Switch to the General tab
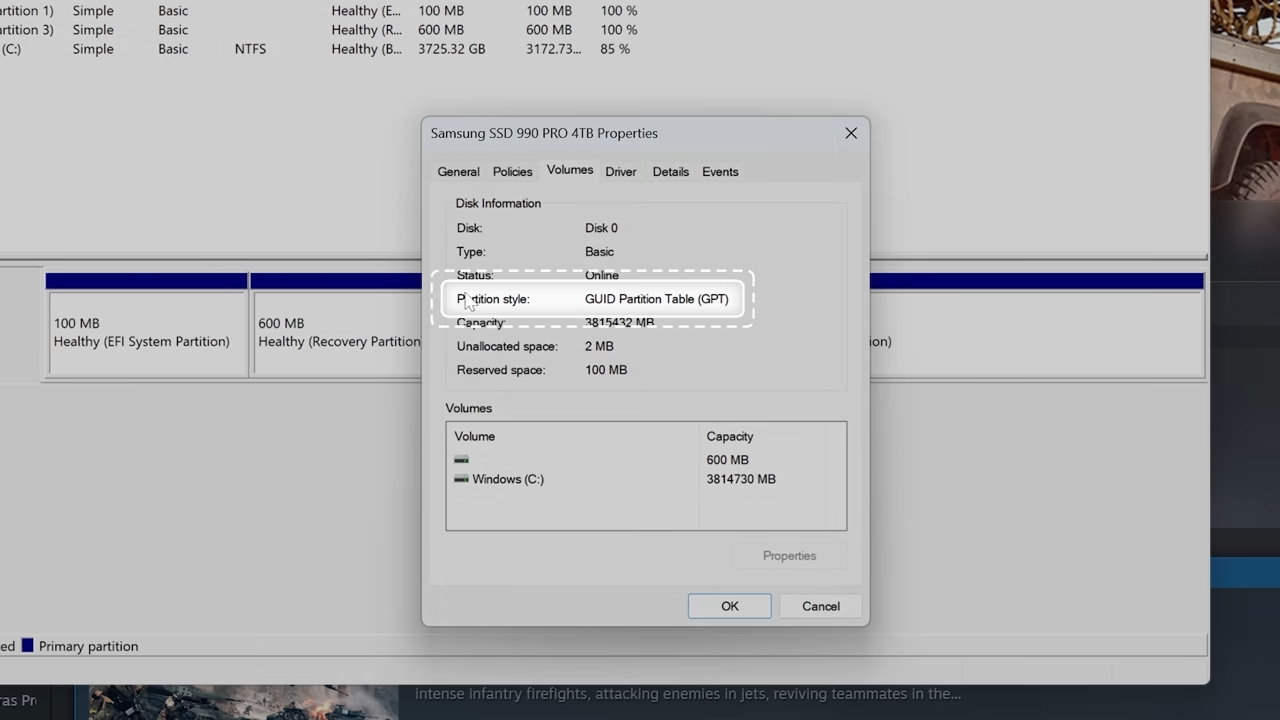This screenshot has height=720, width=1280. point(458,172)
